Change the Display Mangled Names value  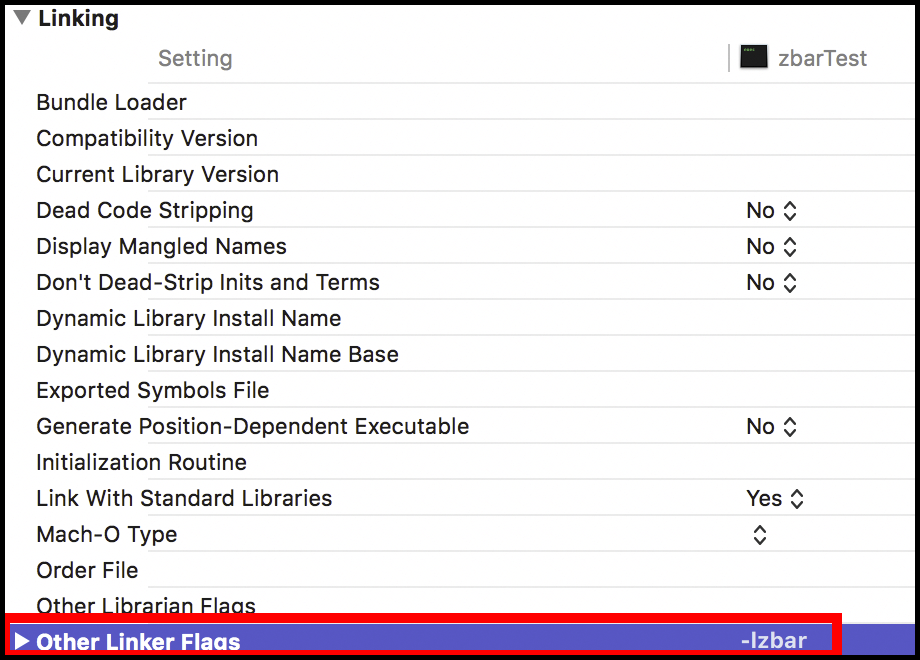pos(771,246)
